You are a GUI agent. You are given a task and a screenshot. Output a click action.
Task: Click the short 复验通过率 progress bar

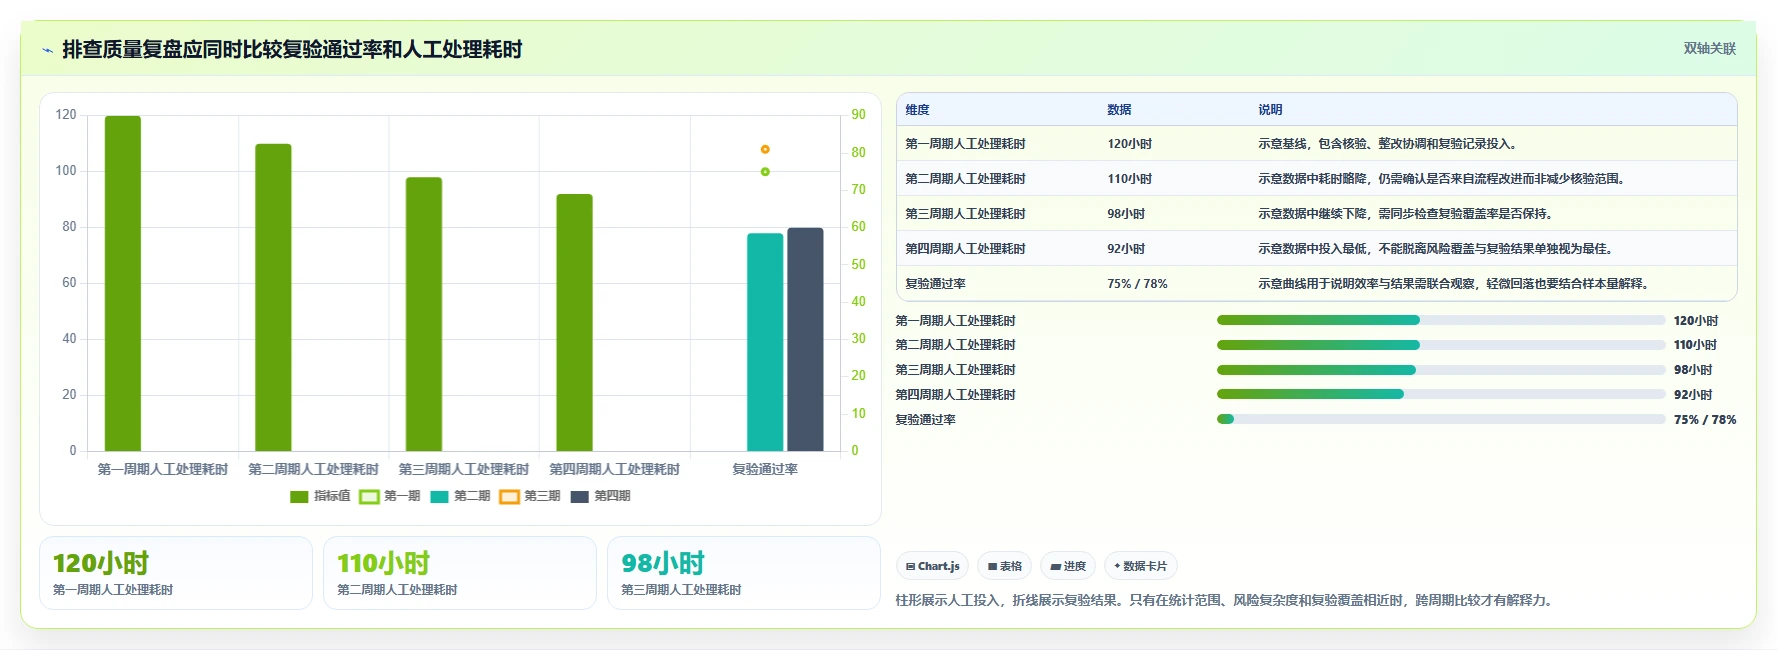1225,419
